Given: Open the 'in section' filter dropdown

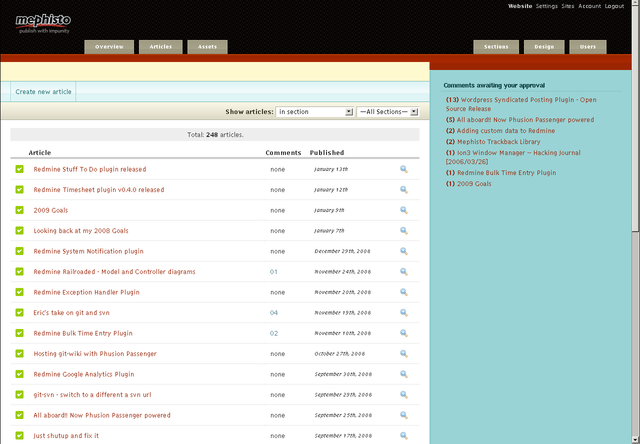Looking at the screenshot, I should tap(314, 112).
